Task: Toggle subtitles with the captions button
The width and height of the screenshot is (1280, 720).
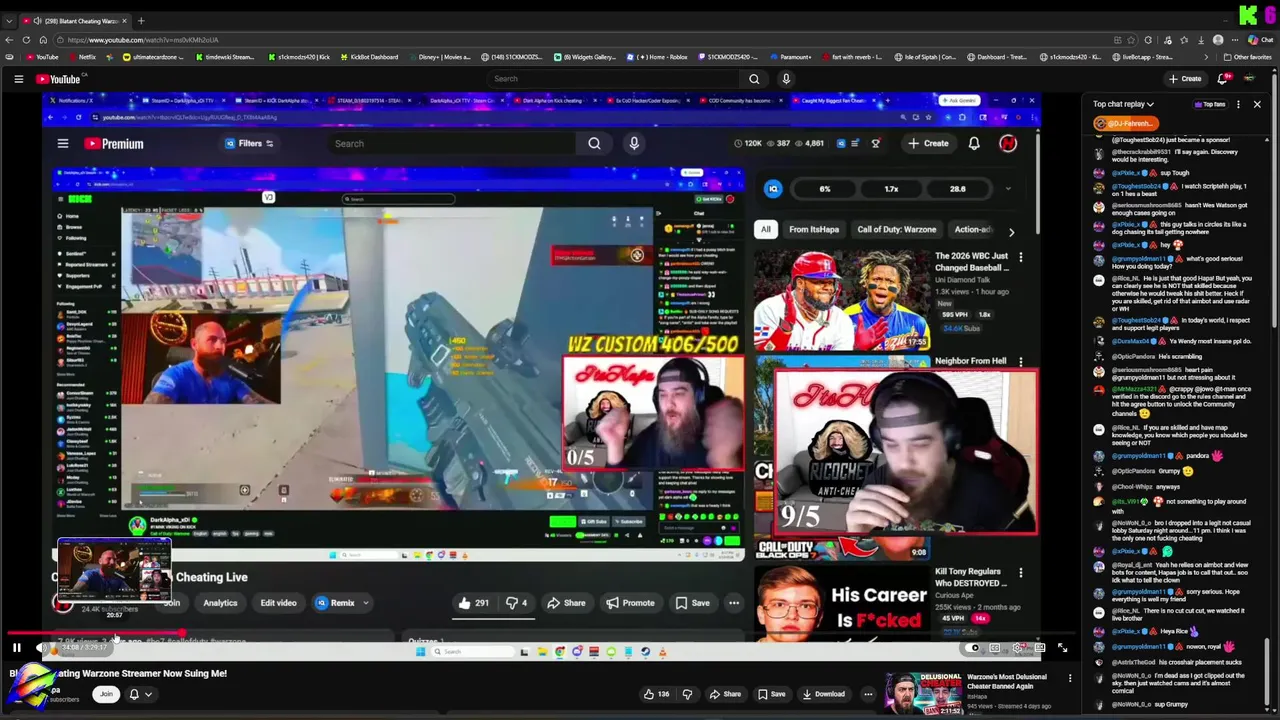Action: [995, 648]
